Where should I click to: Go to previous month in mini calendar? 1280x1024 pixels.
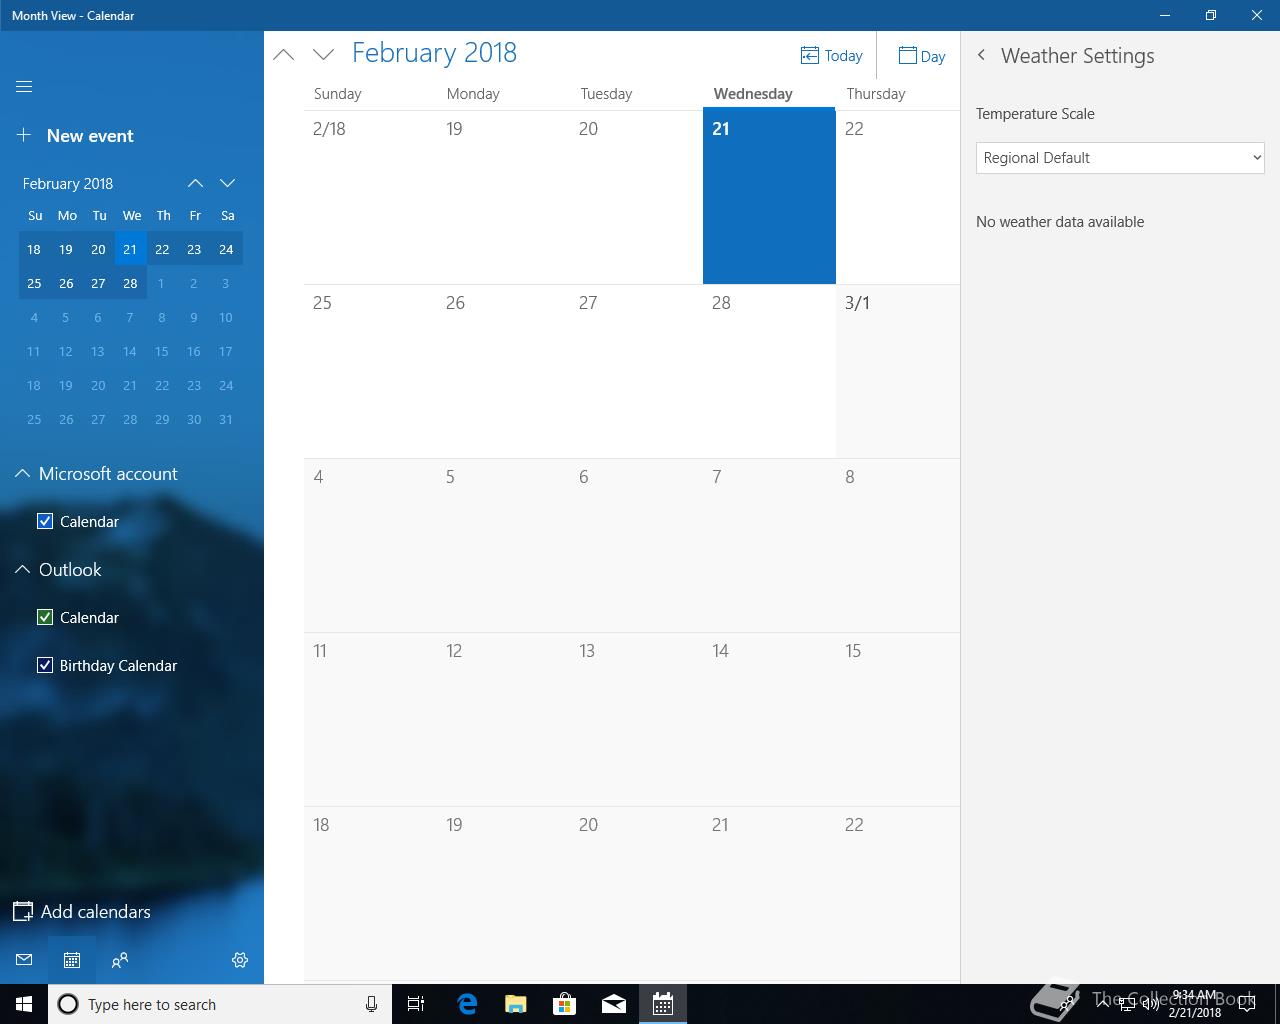point(195,183)
